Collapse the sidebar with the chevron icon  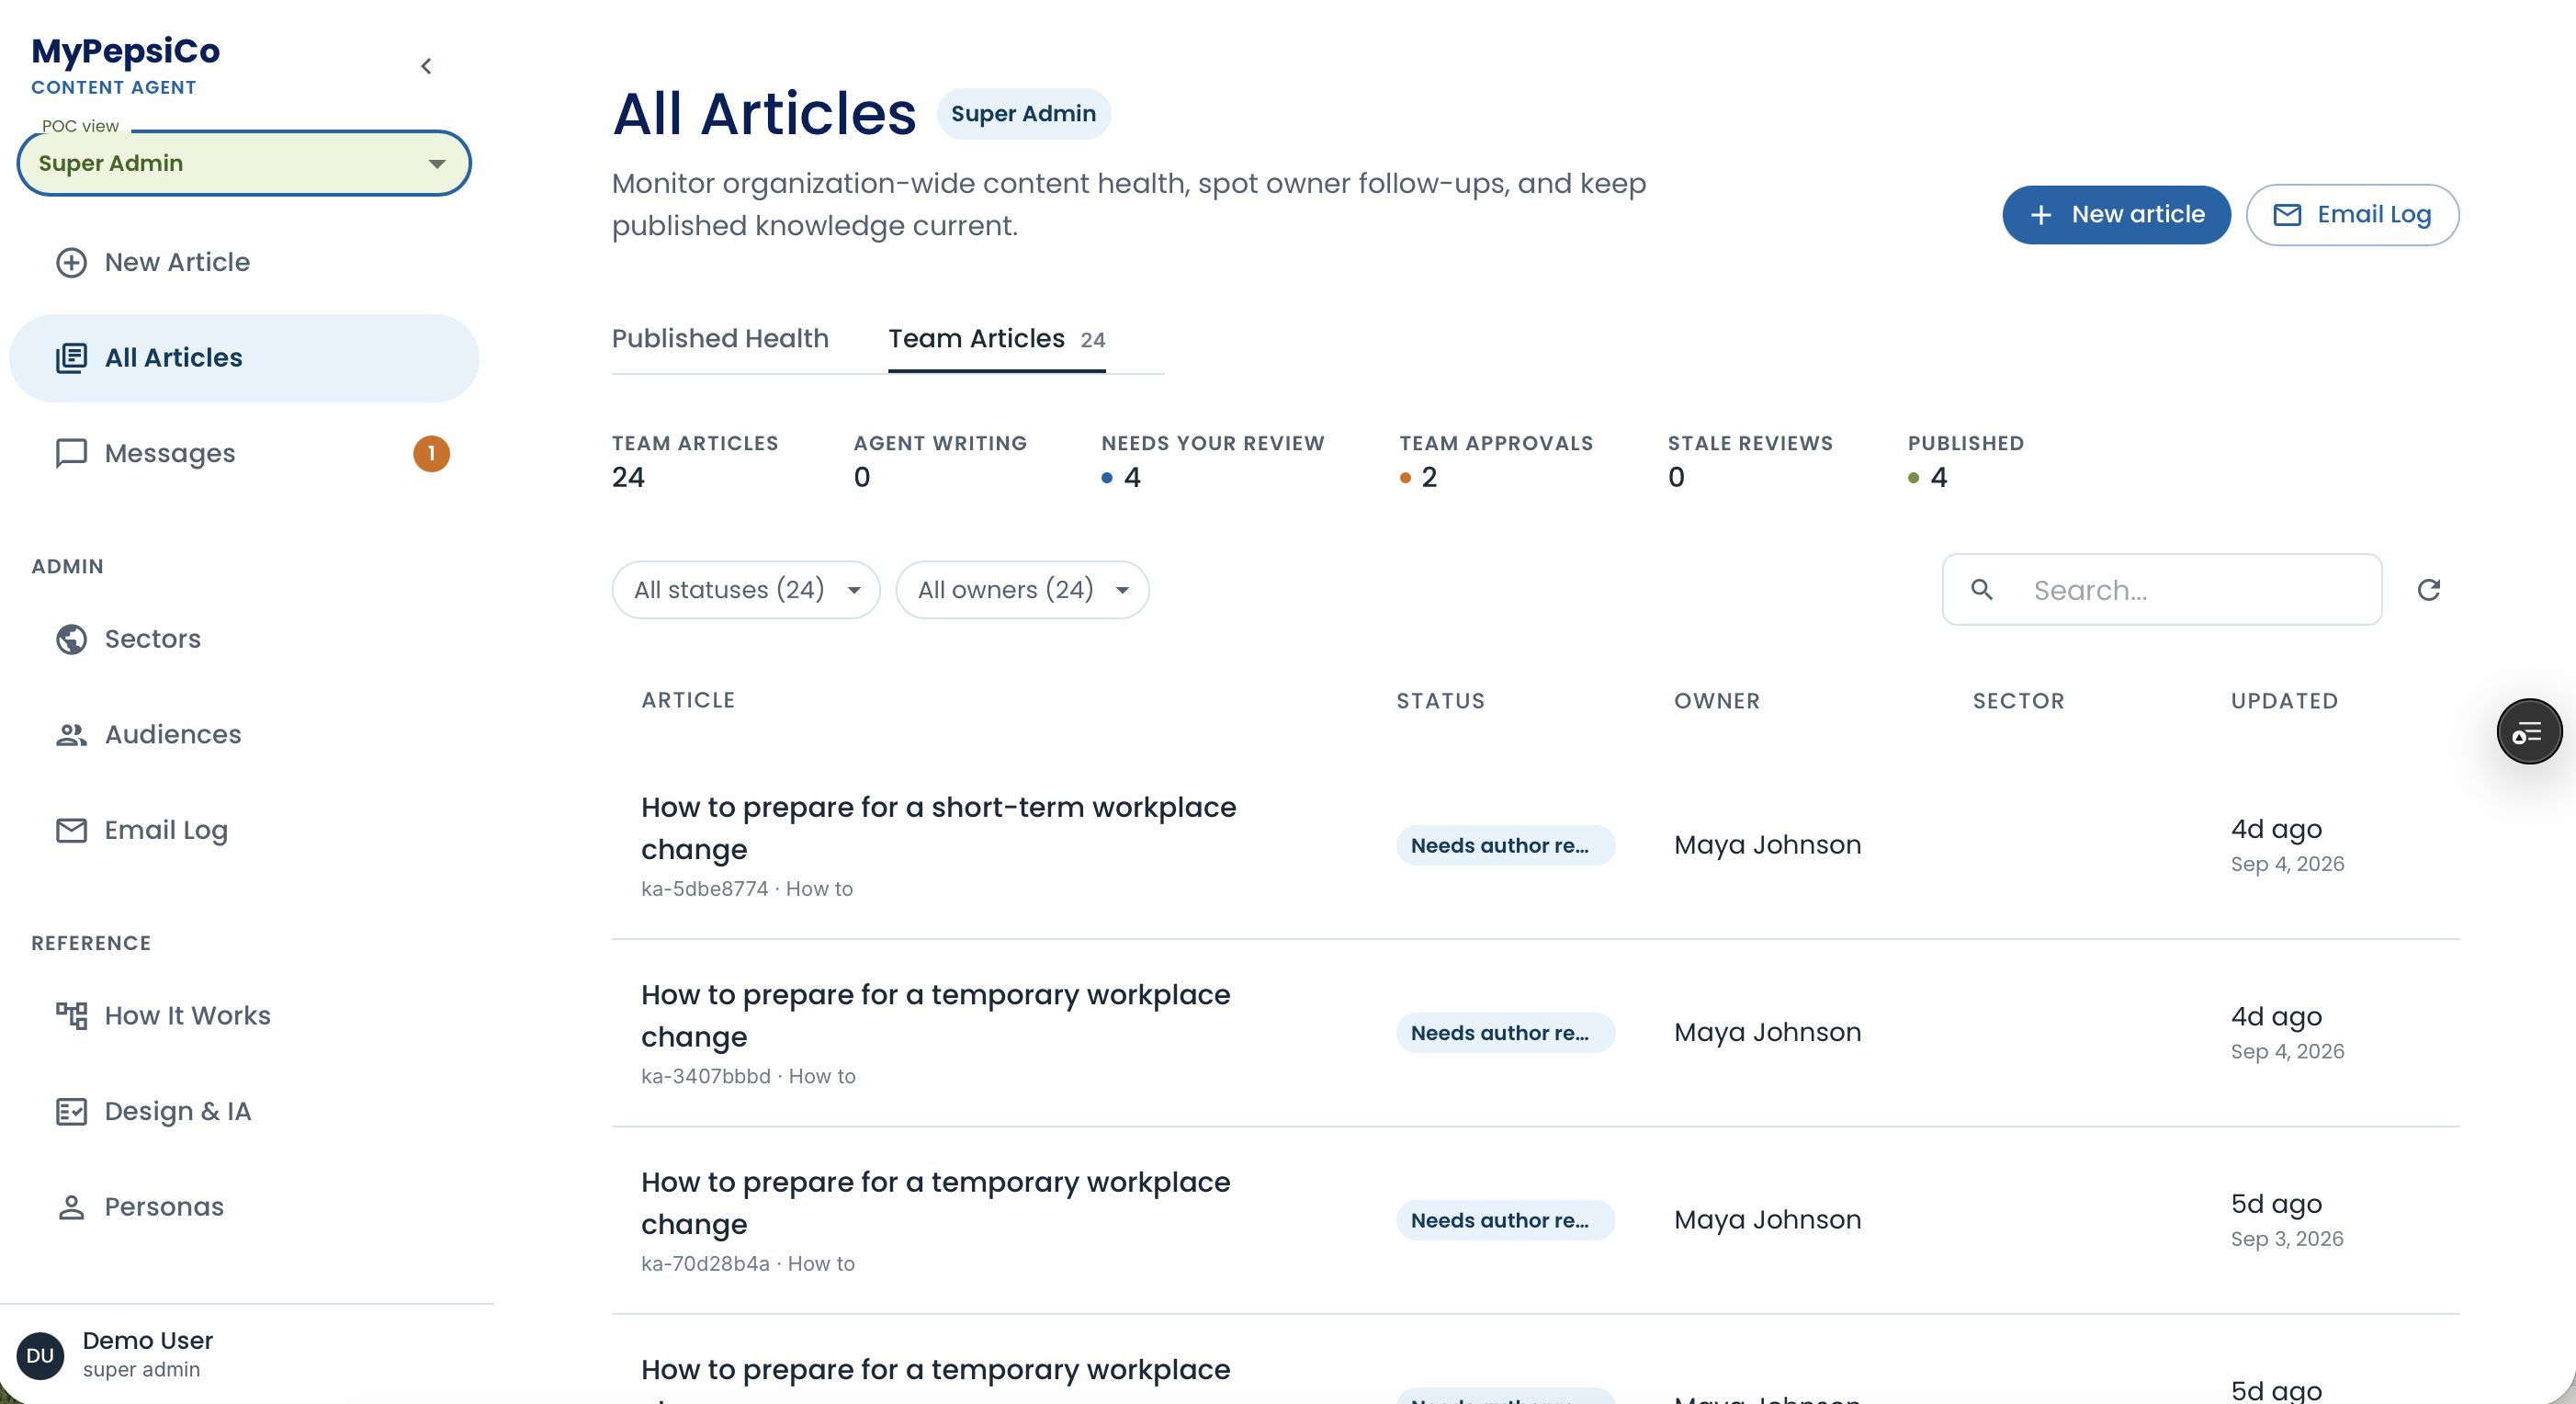426,66
